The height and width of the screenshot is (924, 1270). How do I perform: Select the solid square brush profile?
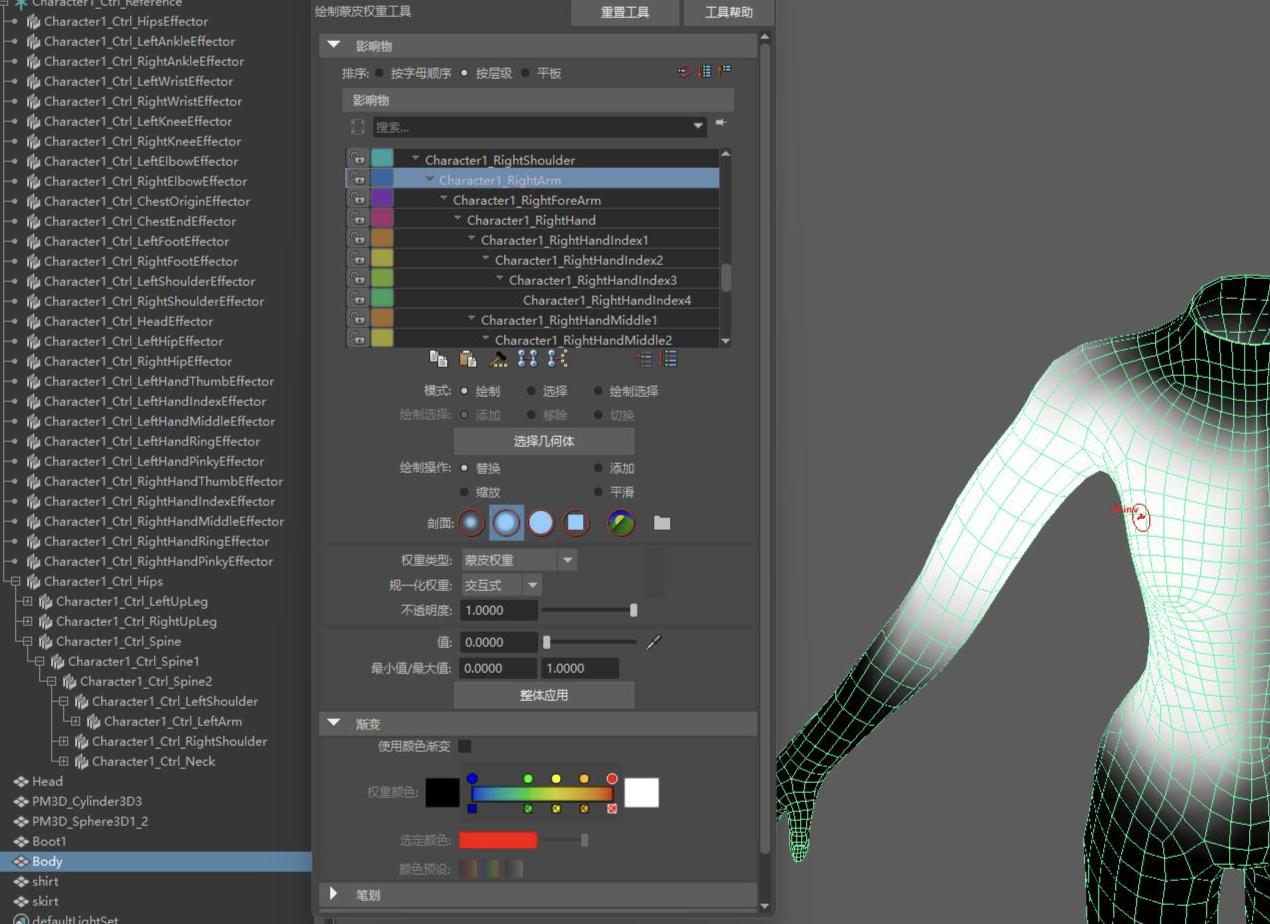pos(575,522)
